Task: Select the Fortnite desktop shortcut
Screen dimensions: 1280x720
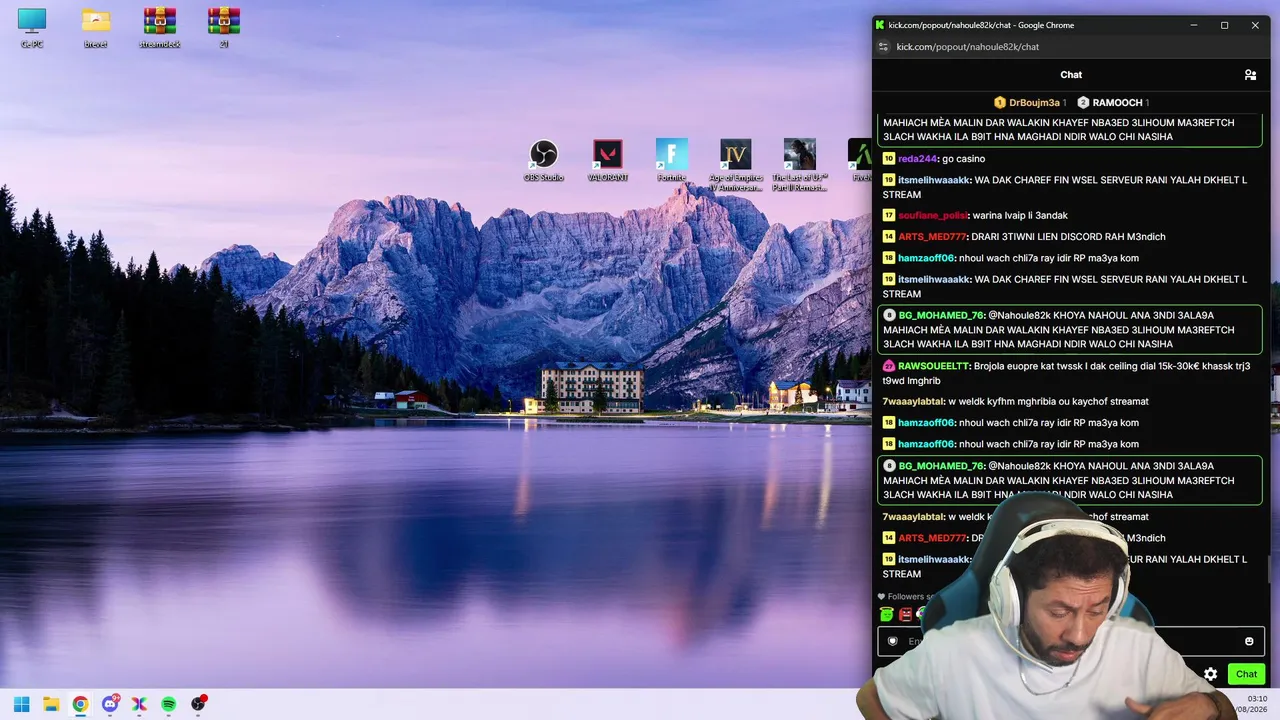Action: pyautogui.click(x=672, y=160)
